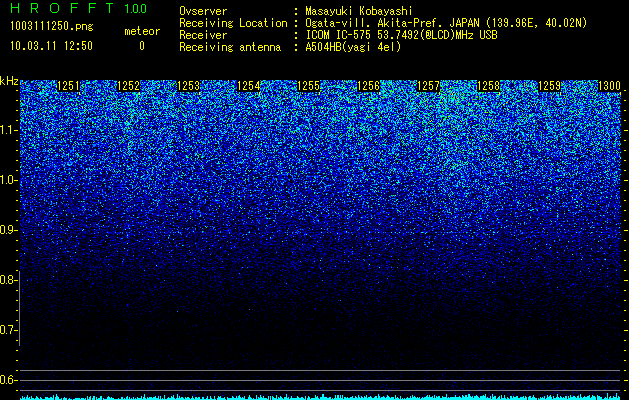Click the Receiving antenna label
Screen dimensions: 629x400
(x=230, y=47)
